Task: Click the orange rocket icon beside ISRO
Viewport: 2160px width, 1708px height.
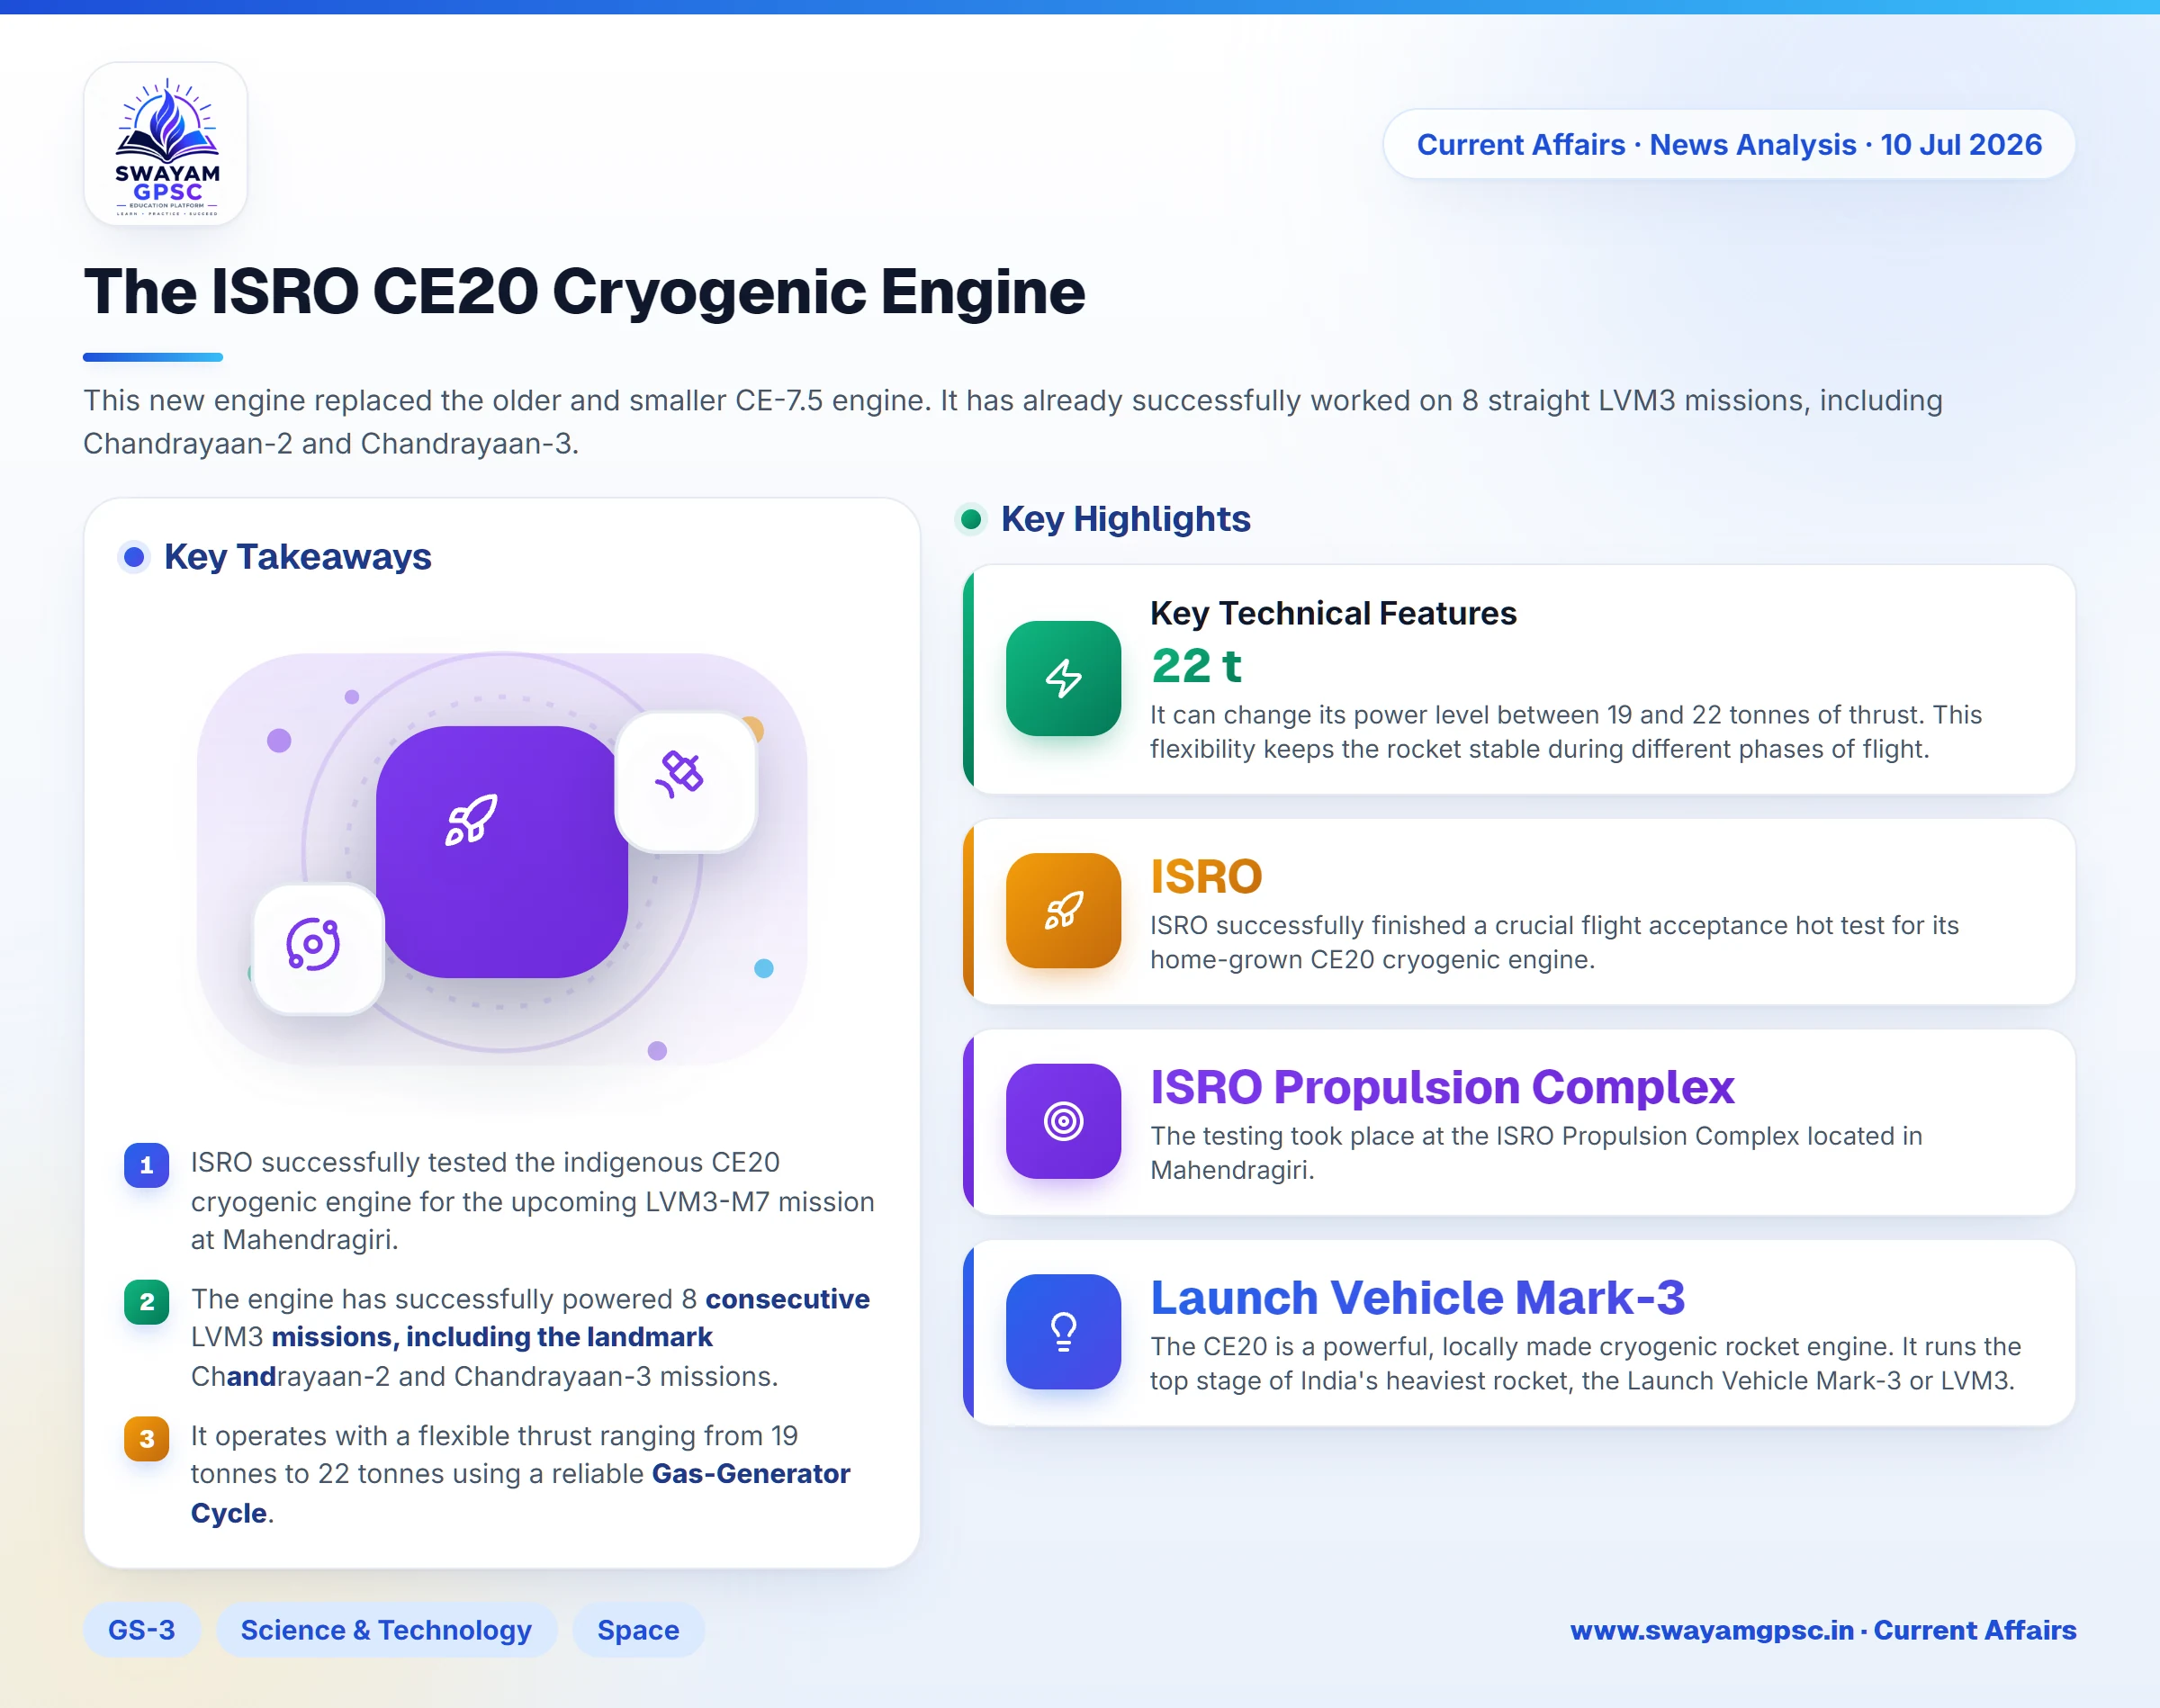Action: pyautogui.click(x=1063, y=910)
